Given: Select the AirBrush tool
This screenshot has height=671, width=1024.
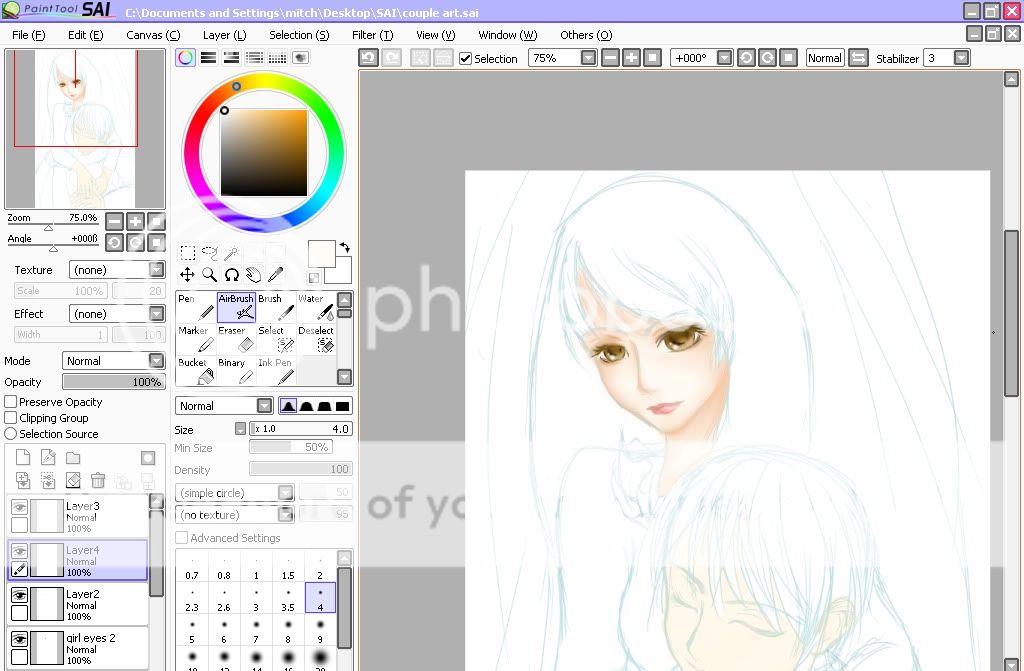Looking at the screenshot, I should click(236, 308).
